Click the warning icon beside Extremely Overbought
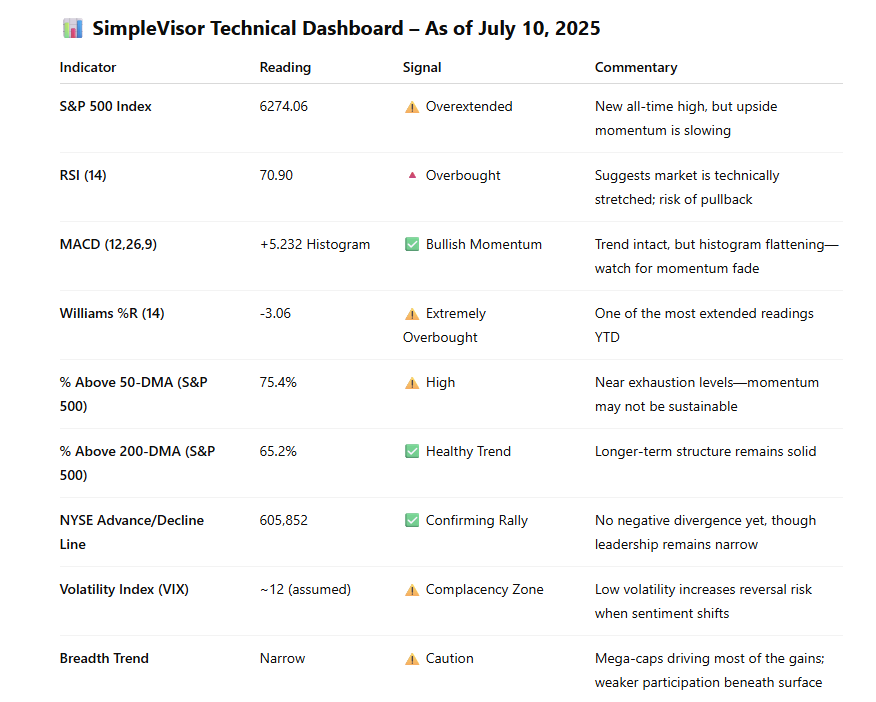The width and height of the screenshot is (876, 702). 412,314
